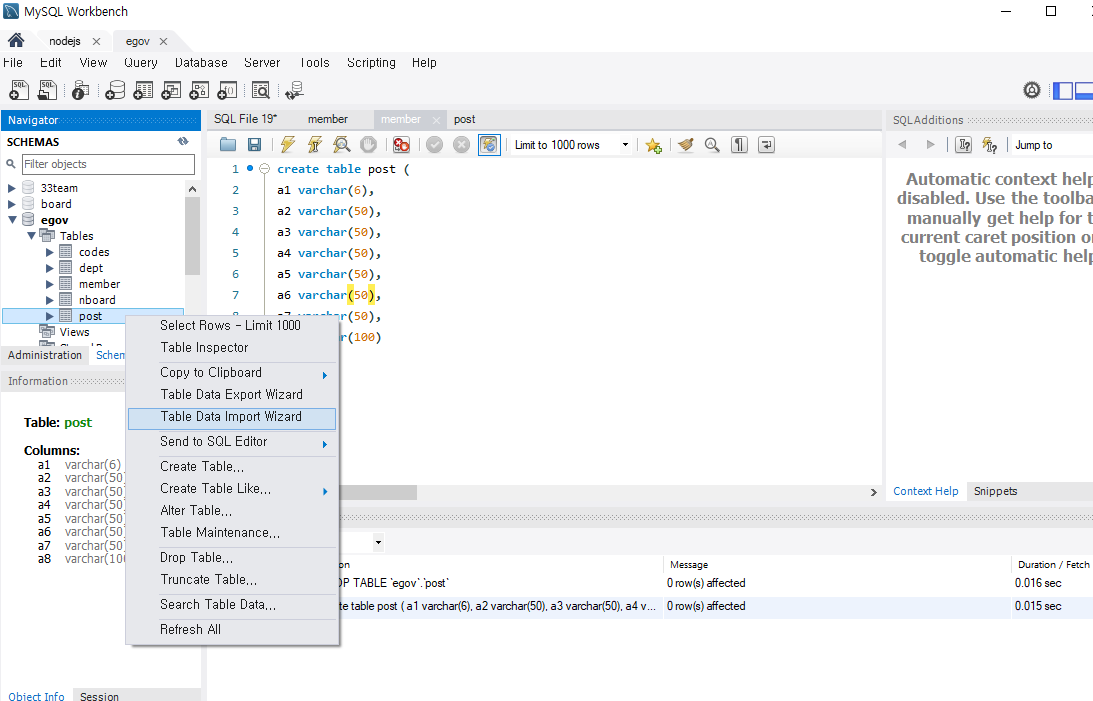Open Table Inspector from context menu
This screenshot has width=1093, height=701.
232,348
